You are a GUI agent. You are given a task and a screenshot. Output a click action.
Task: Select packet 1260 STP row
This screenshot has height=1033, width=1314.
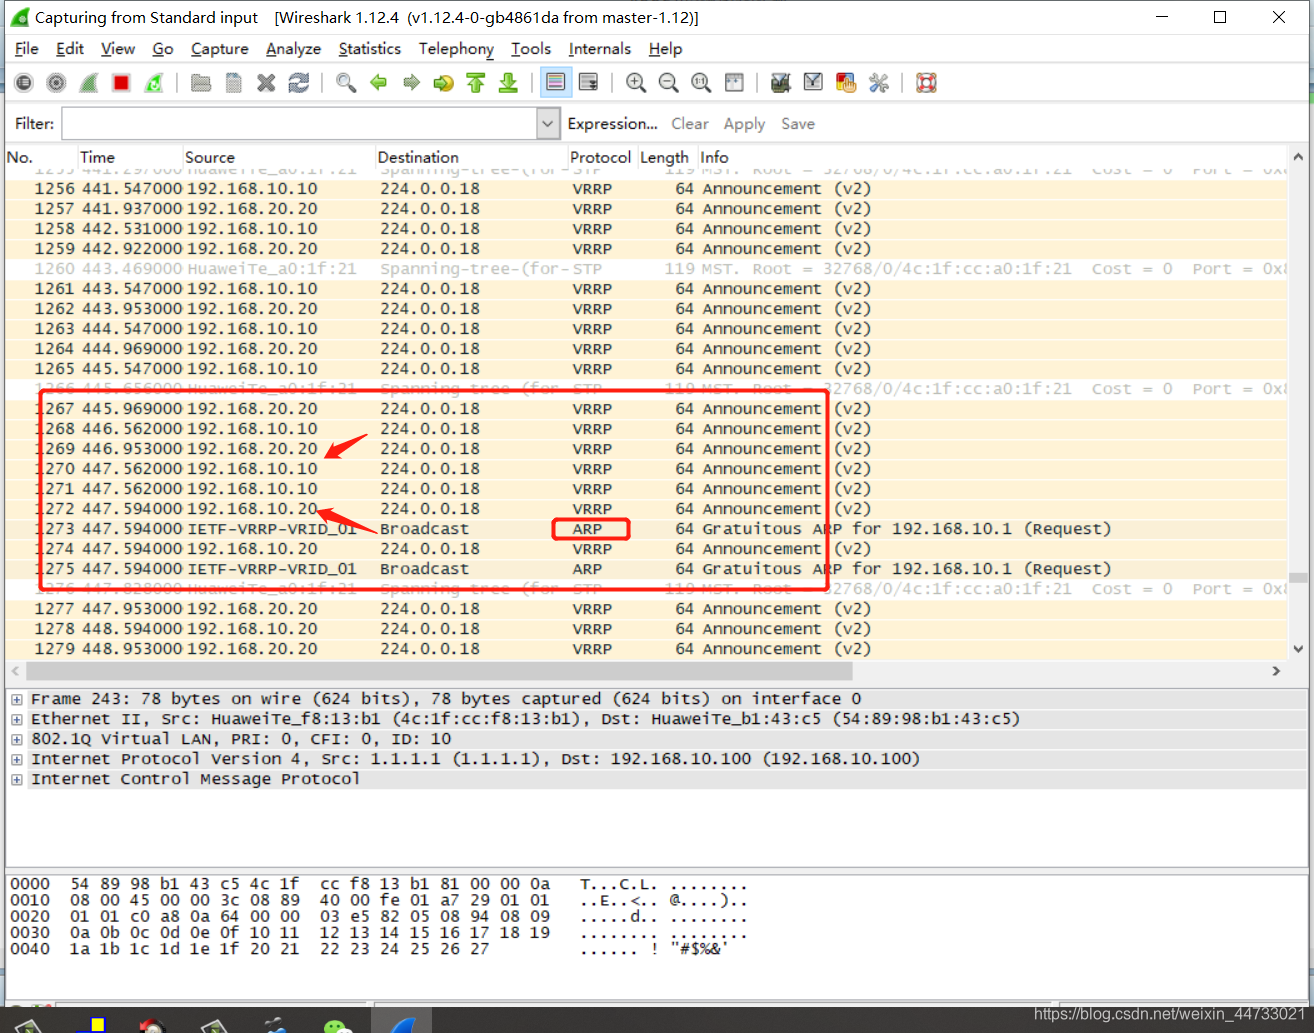tap(646, 269)
